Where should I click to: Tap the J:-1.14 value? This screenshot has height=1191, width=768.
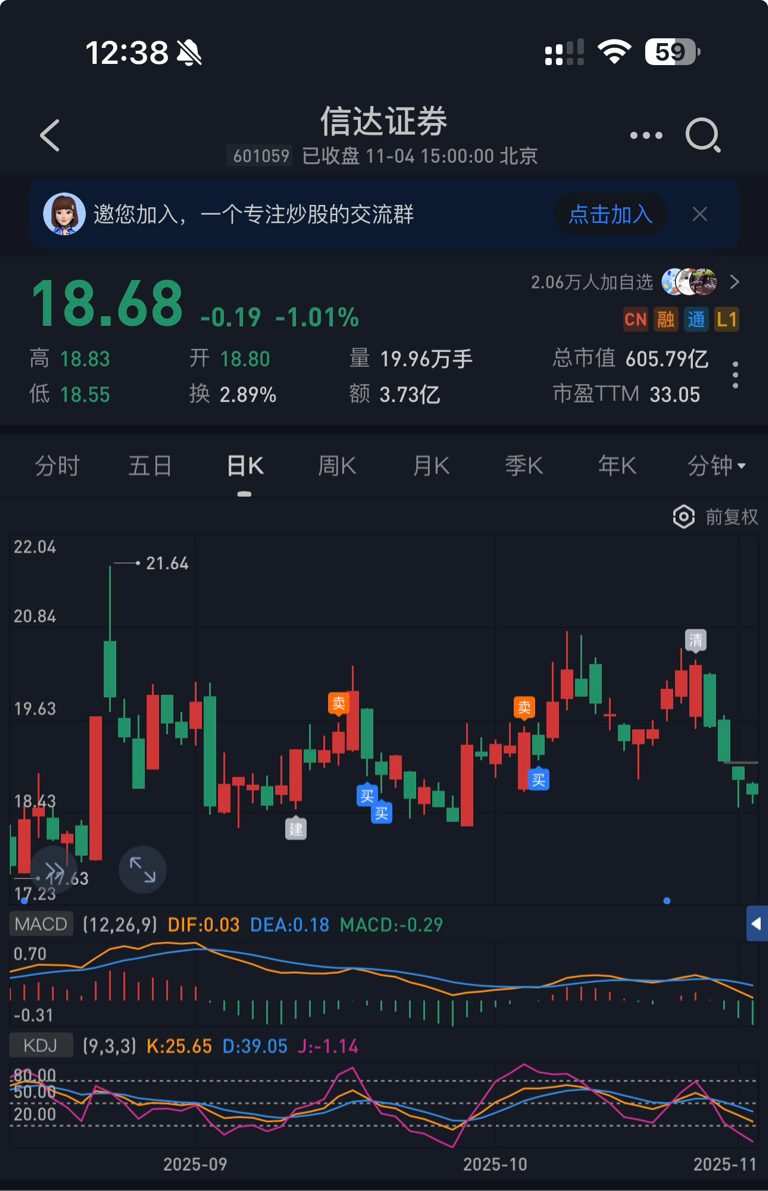pos(328,1046)
